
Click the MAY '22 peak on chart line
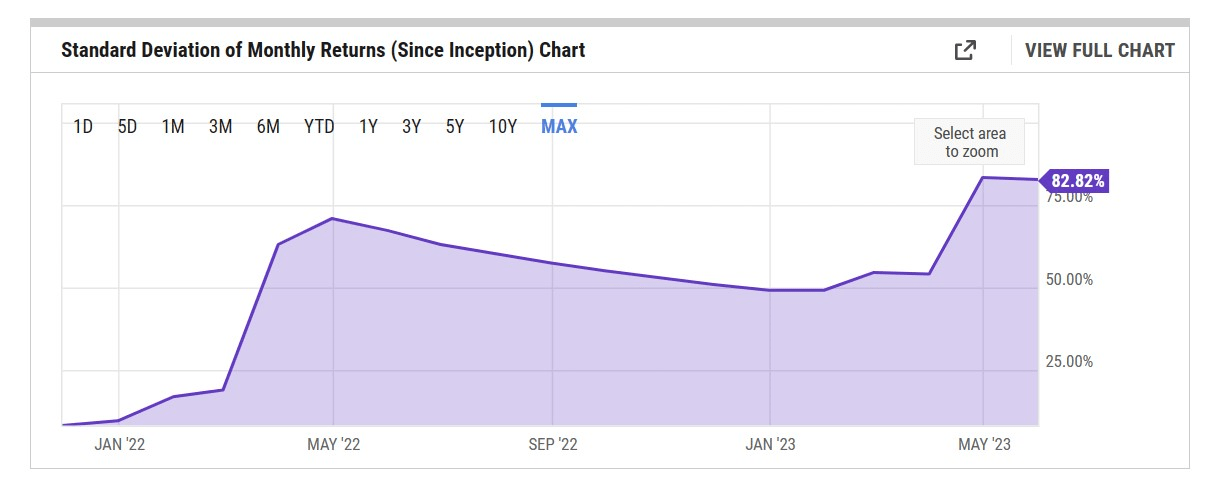coord(333,218)
